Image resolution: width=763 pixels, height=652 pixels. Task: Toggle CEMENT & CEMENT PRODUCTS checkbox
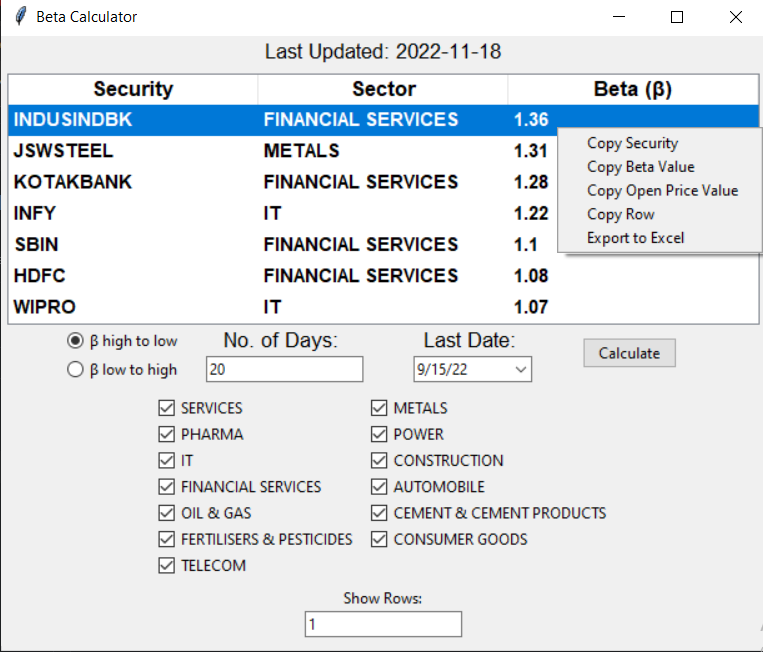click(x=379, y=513)
